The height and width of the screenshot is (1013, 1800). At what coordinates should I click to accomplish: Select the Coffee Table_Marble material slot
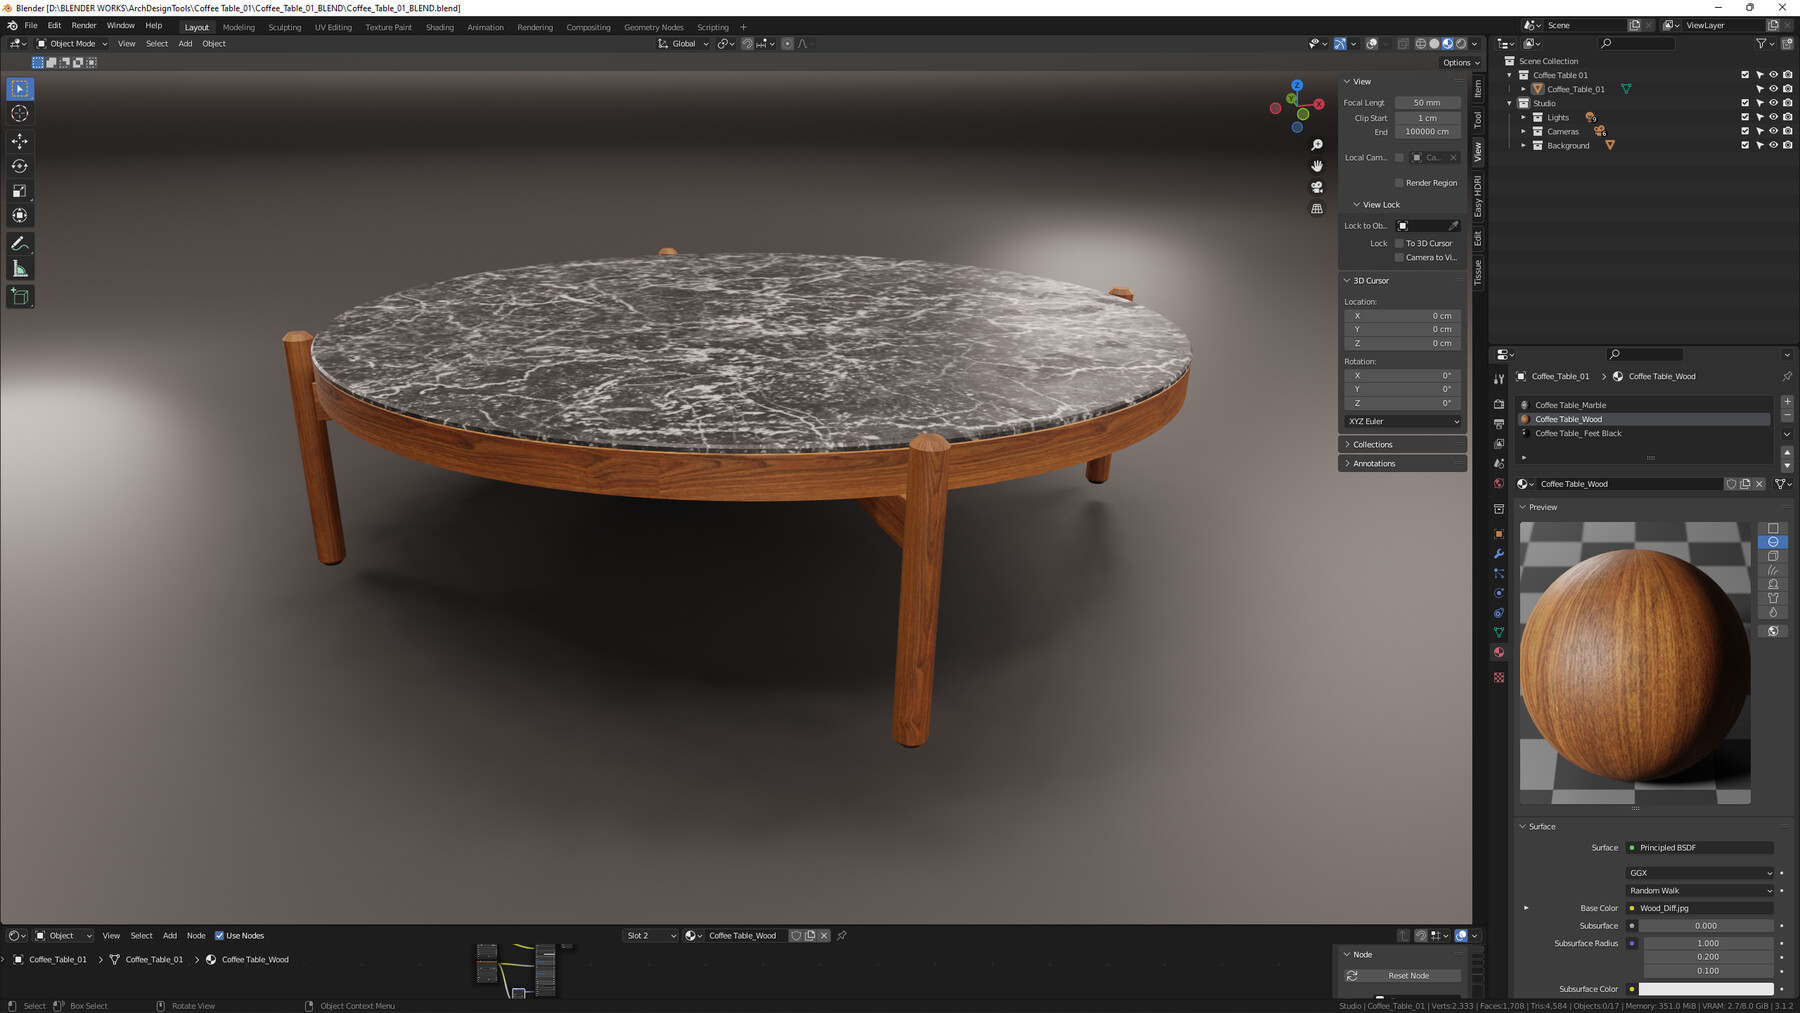1572,404
